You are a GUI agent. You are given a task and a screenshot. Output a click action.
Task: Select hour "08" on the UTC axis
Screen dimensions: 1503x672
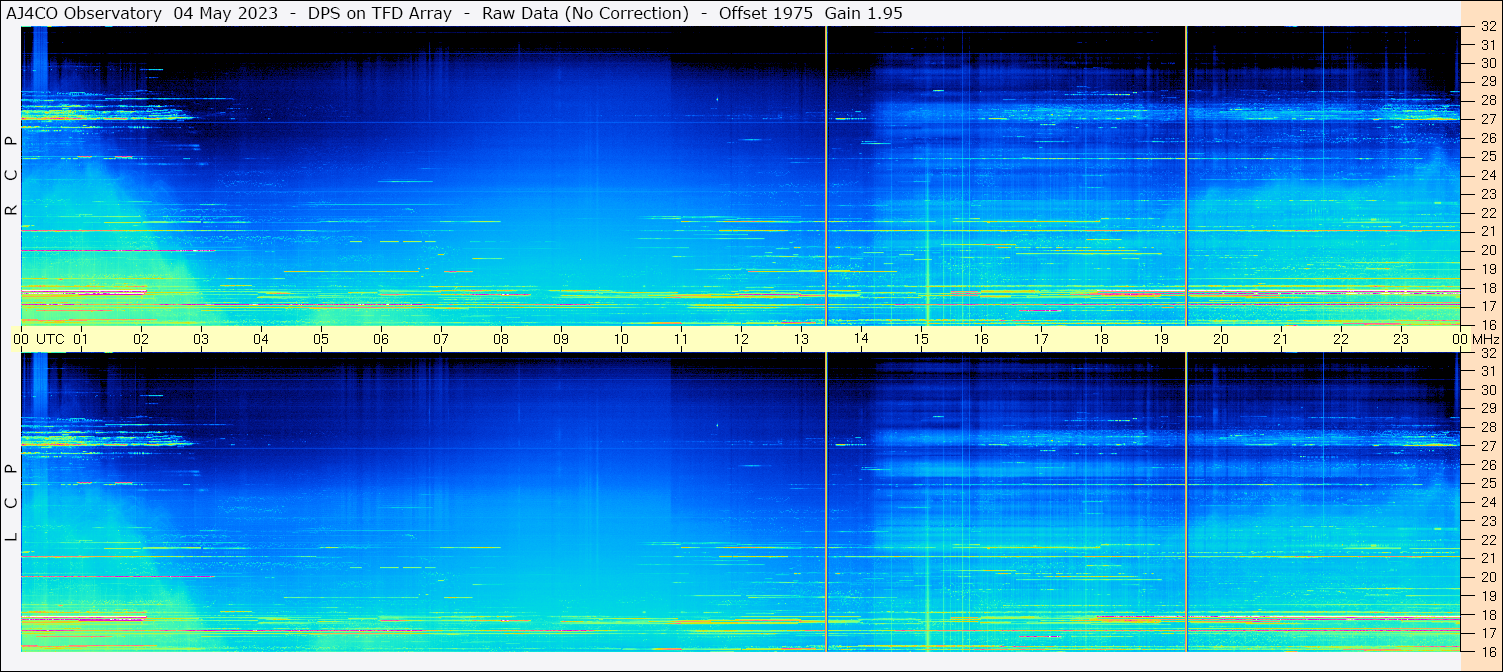tap(501, 339)
